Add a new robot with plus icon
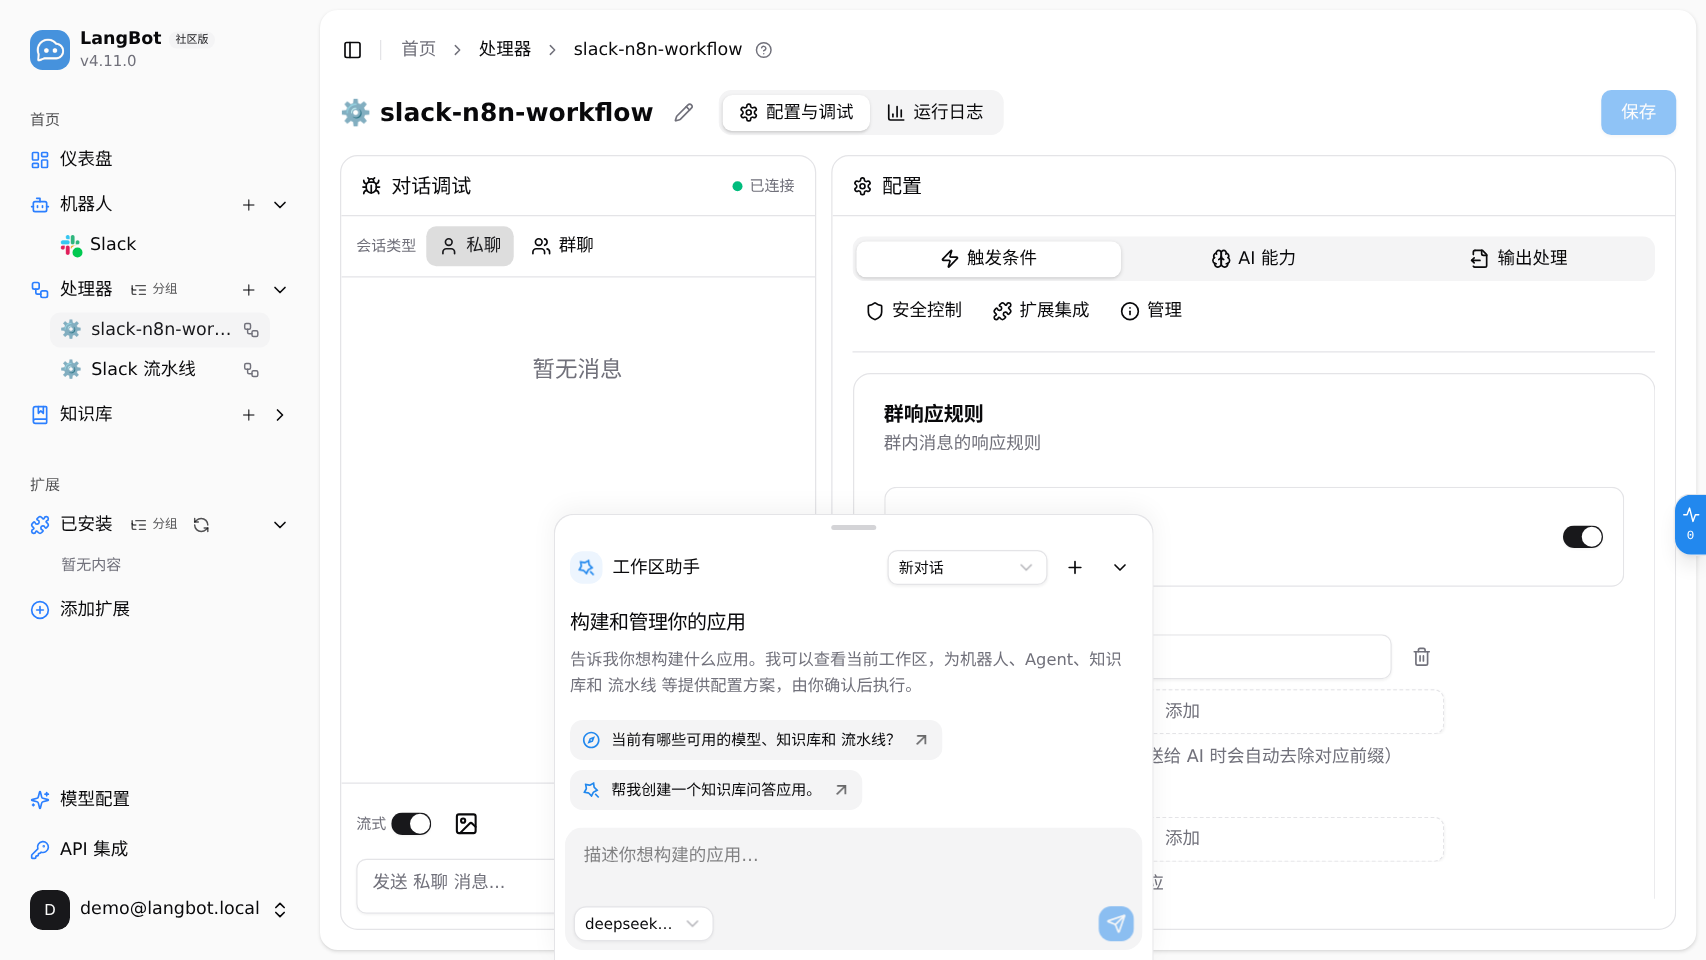Image resolution: width=1706 pixels, height=960 pixels. click(249, 205)
